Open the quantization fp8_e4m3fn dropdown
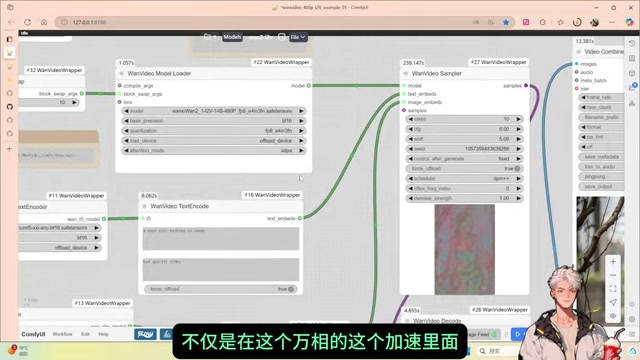The image size is (640, 360). (x=214, y=131)
